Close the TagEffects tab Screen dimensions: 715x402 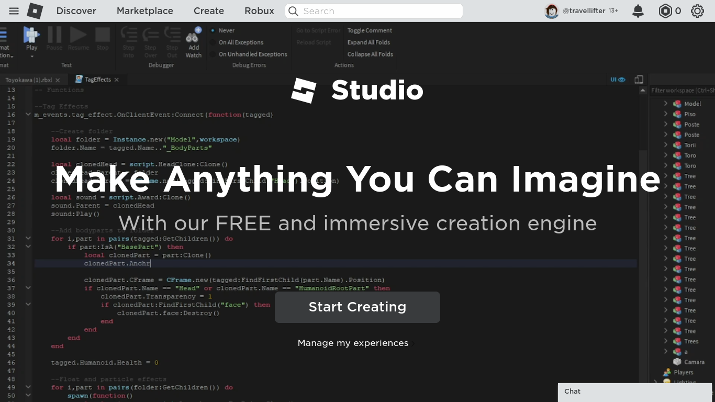click(117, 80)
